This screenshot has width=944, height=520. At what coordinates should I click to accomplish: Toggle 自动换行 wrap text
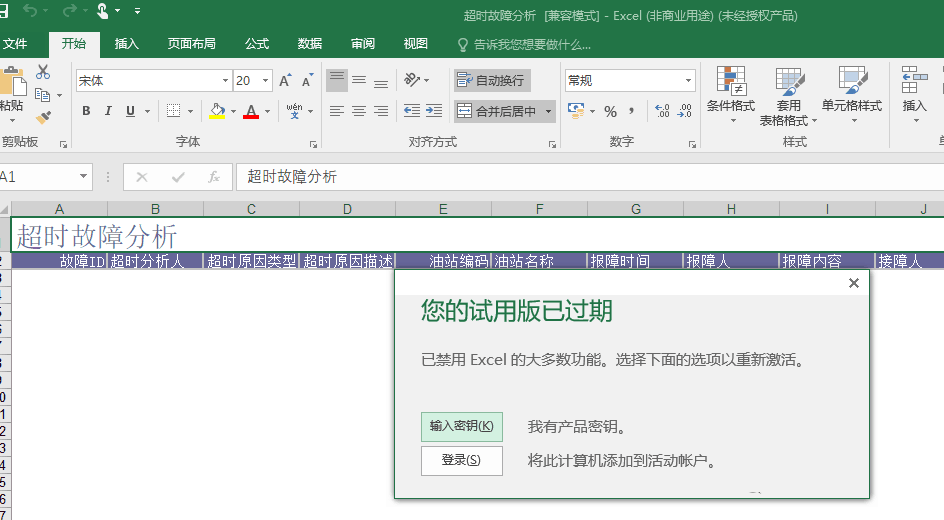tap(492, 80)
